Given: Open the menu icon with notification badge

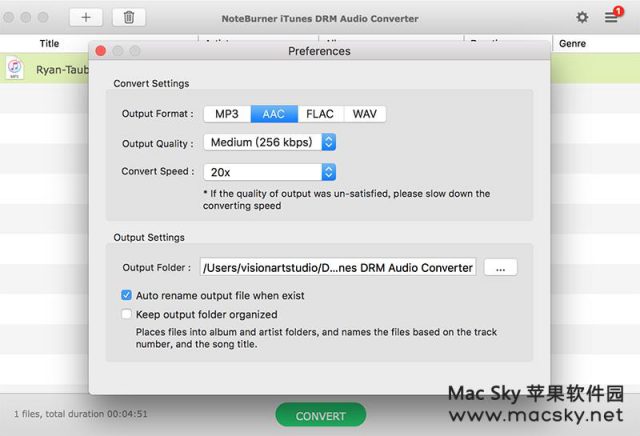Looking at the screenshot, I should 613,16.
